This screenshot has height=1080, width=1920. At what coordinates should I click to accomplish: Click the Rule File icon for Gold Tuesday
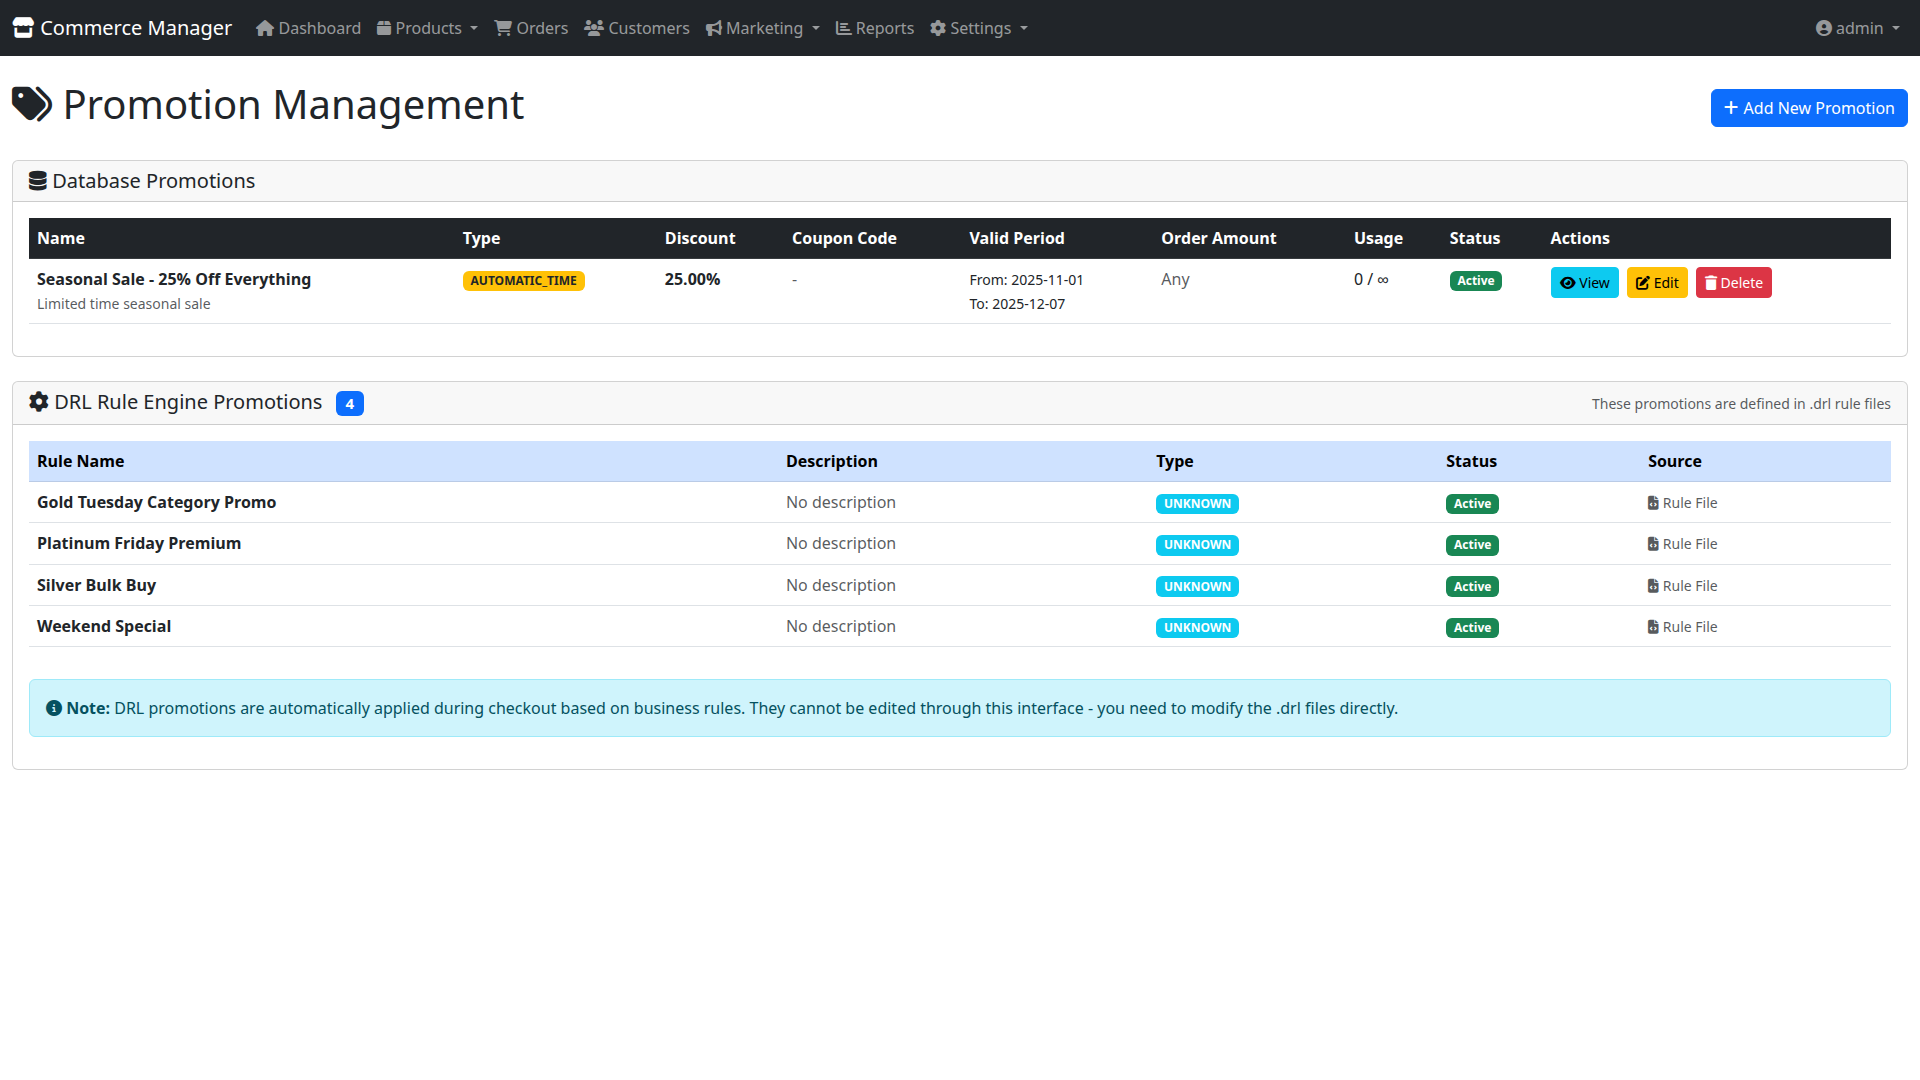coord(1653,503)
